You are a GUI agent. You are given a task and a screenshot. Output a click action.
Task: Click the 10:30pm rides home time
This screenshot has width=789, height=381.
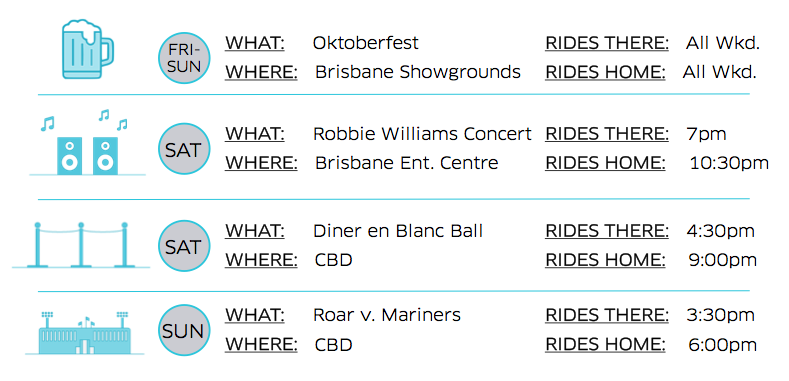click(729, 163)
